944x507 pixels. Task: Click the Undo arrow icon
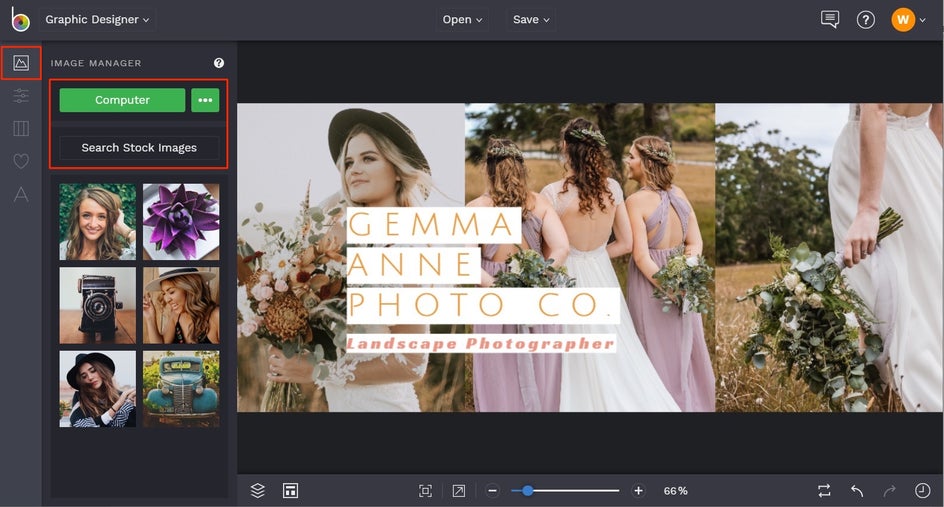click(x=857, y=490)
